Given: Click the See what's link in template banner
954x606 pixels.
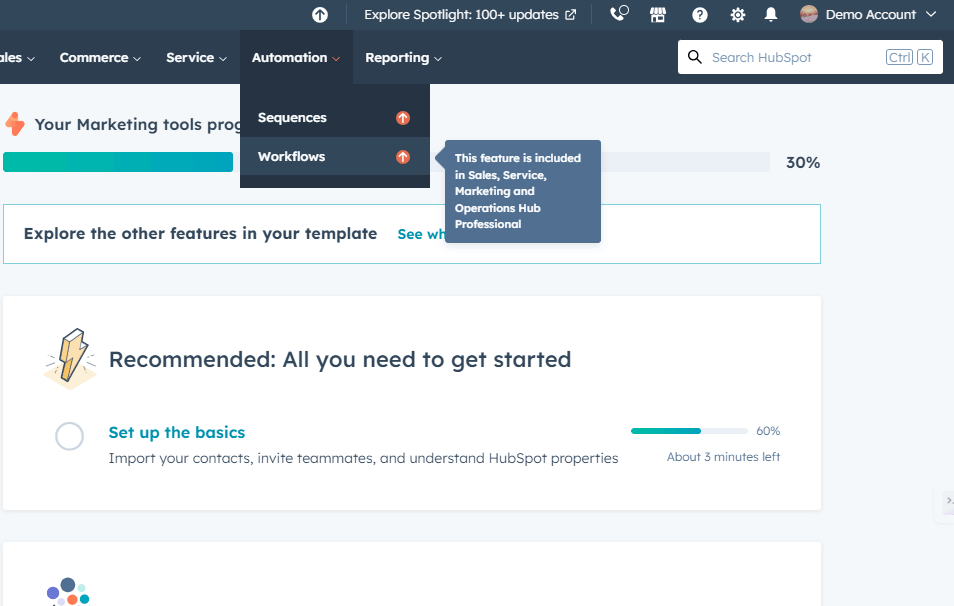Looking at the screenshot, I should (421, 234).
